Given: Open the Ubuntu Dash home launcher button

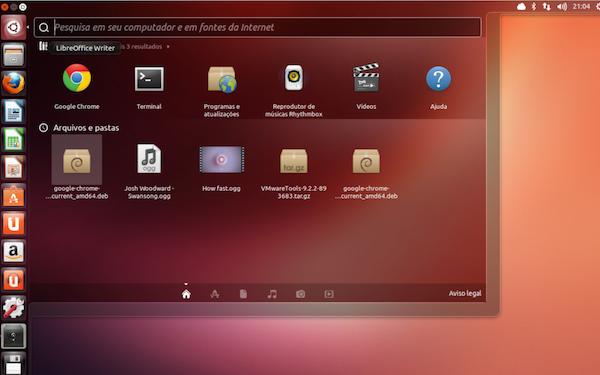Looking at the screenshot, I should pos(13,27).
